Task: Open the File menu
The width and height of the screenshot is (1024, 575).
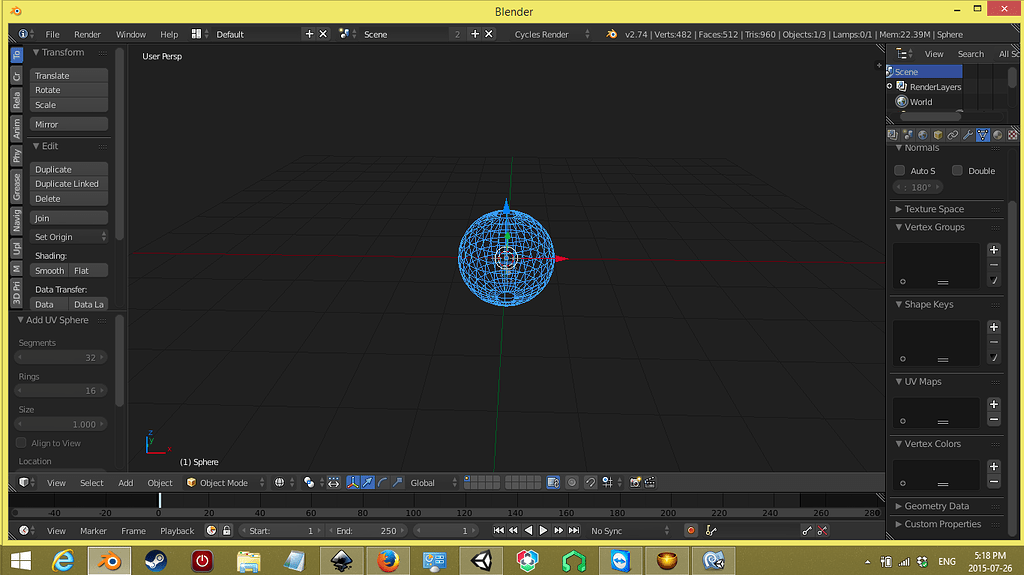Action: (x=52, y=34)
